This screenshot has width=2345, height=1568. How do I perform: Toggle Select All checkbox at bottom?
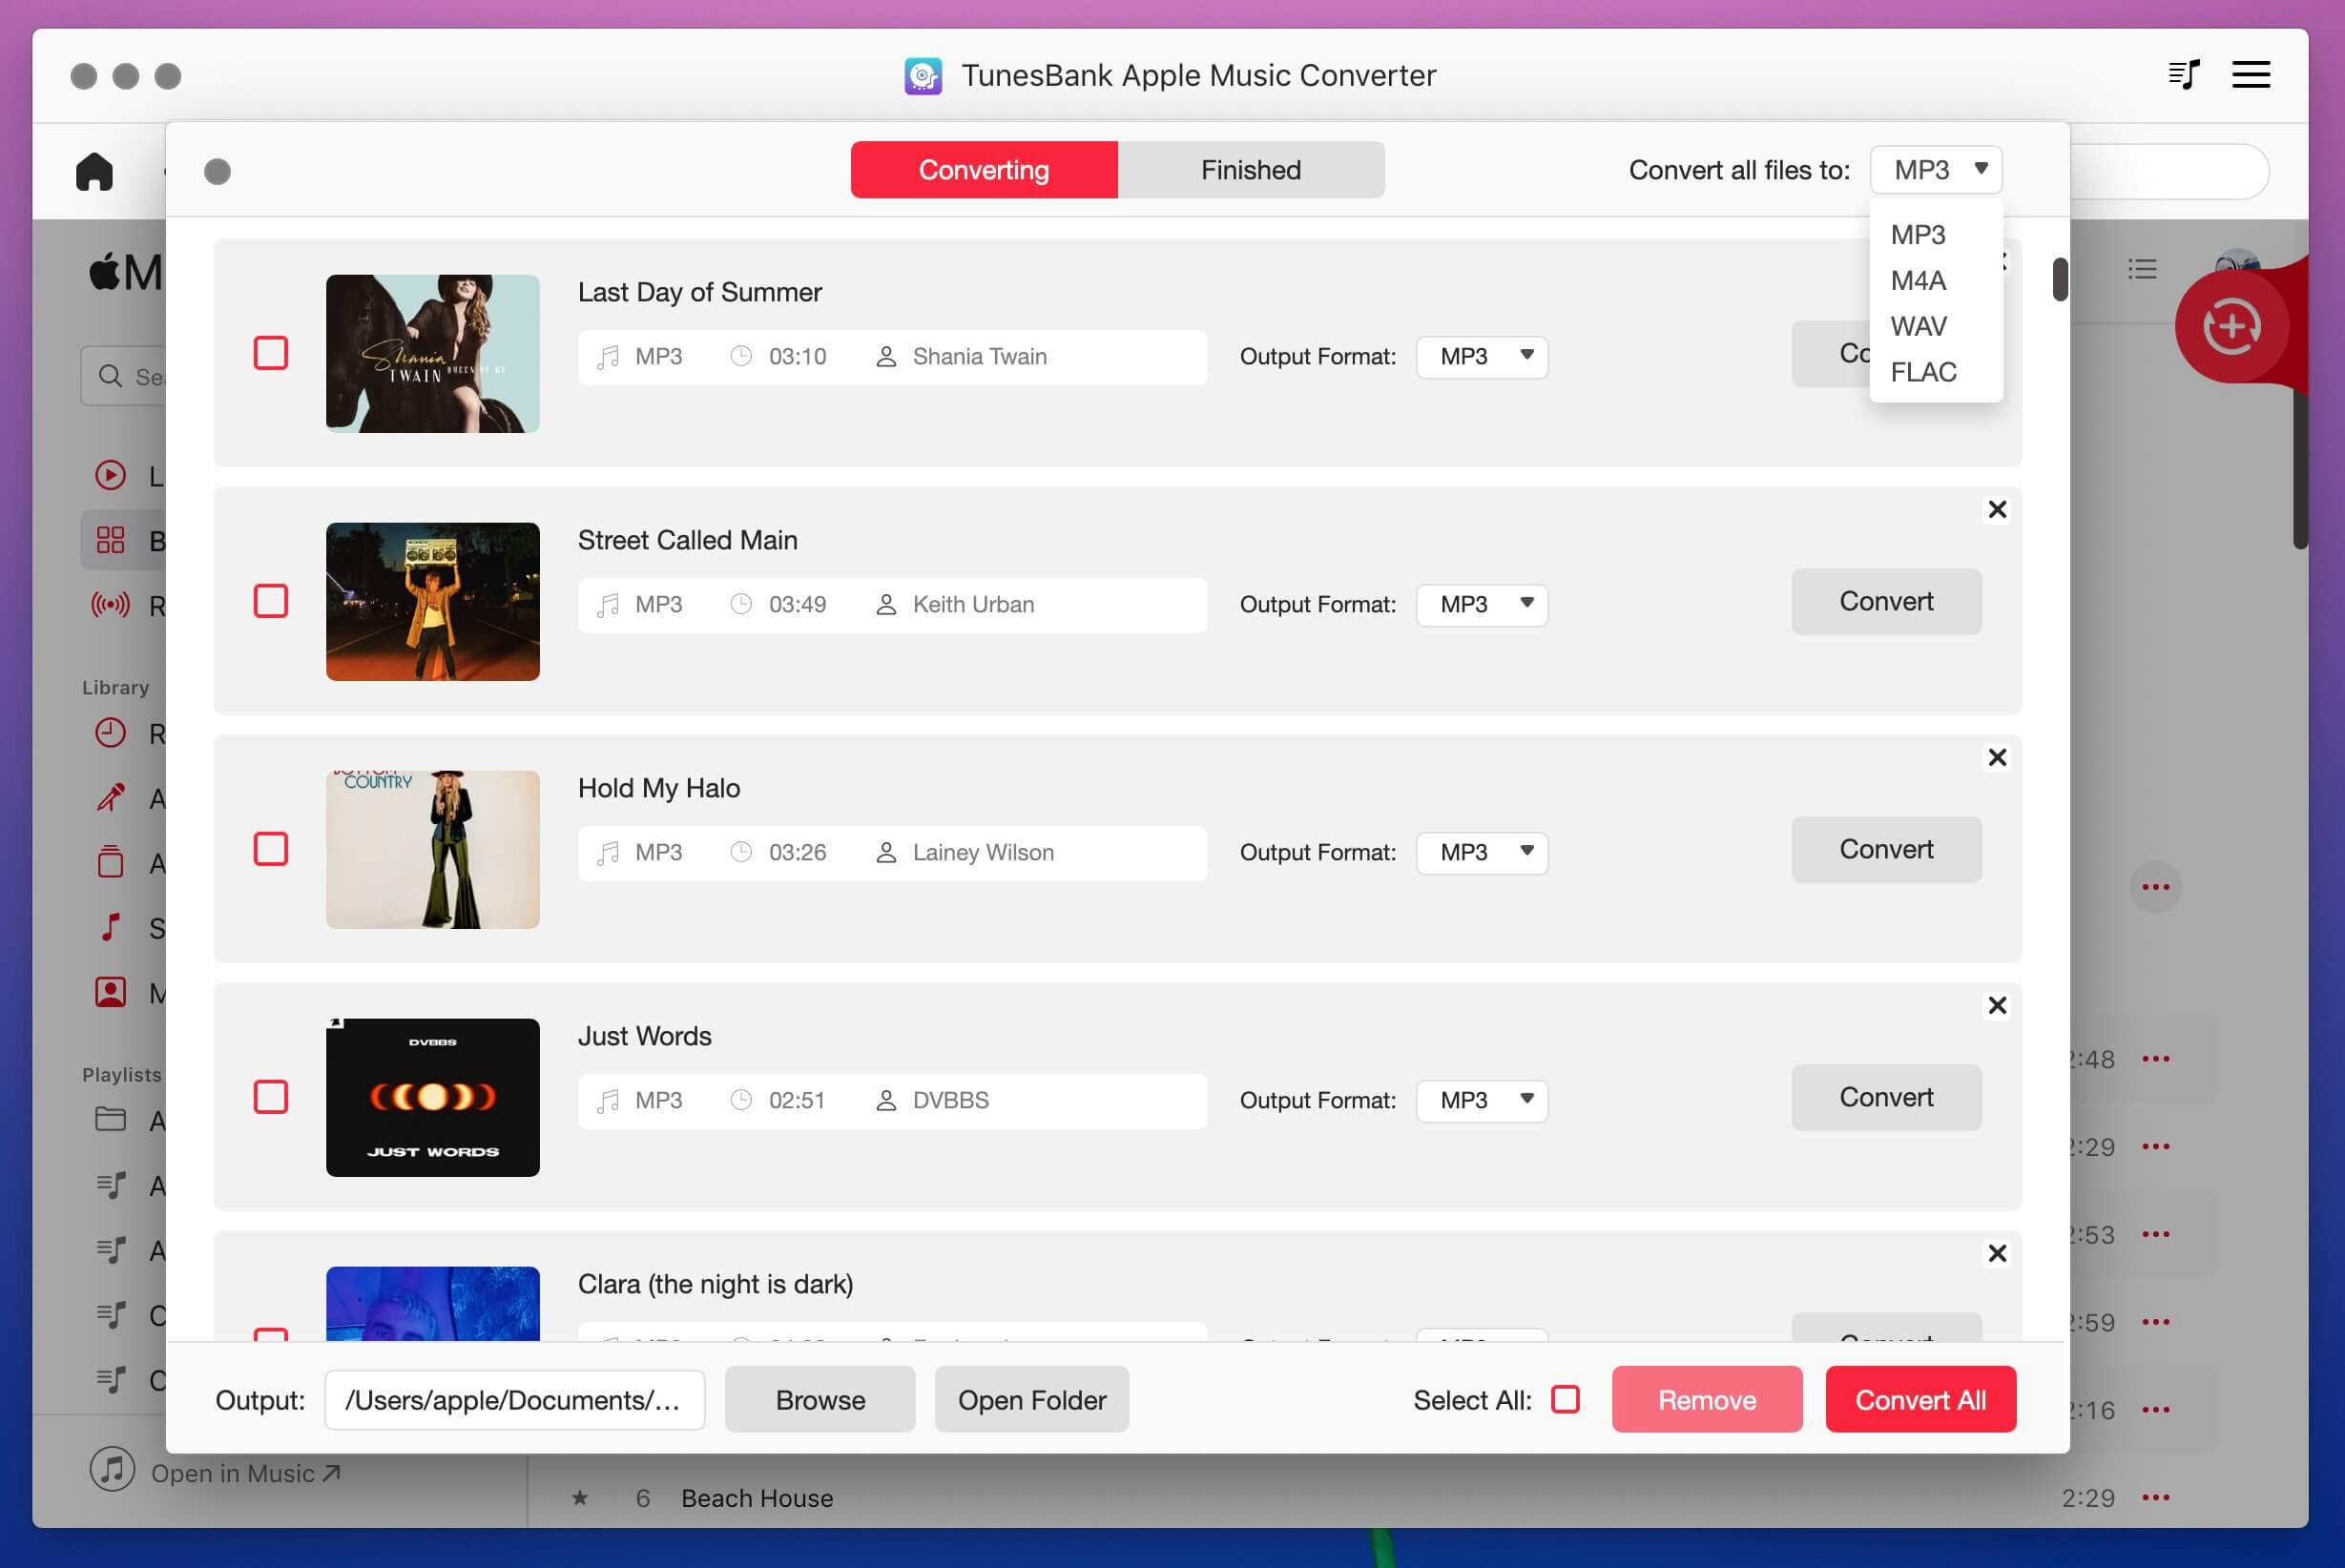click(x=1563, y=1398)
